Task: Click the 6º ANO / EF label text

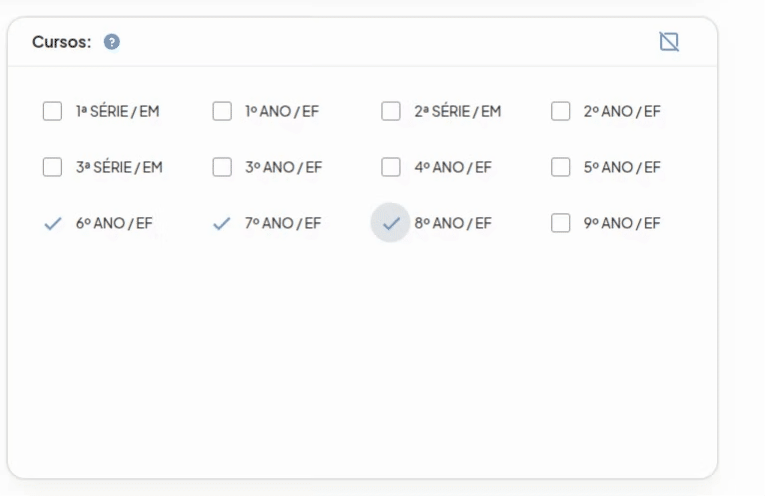Action: 114,223
